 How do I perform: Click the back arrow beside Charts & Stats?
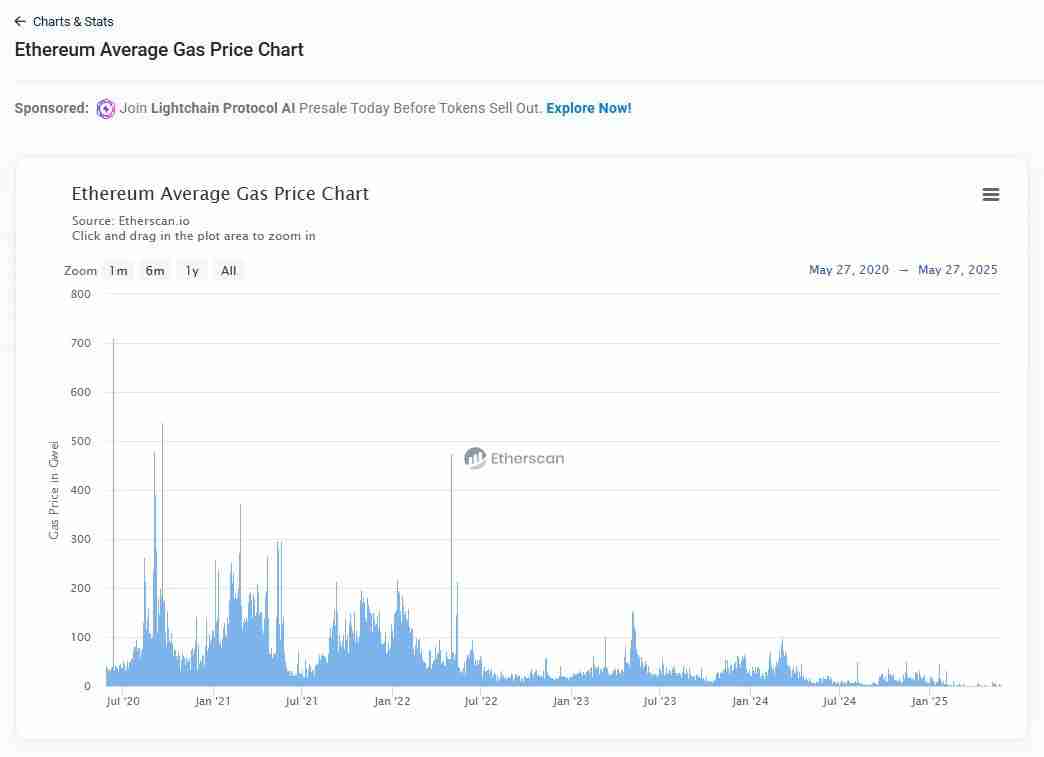[20, 21]
